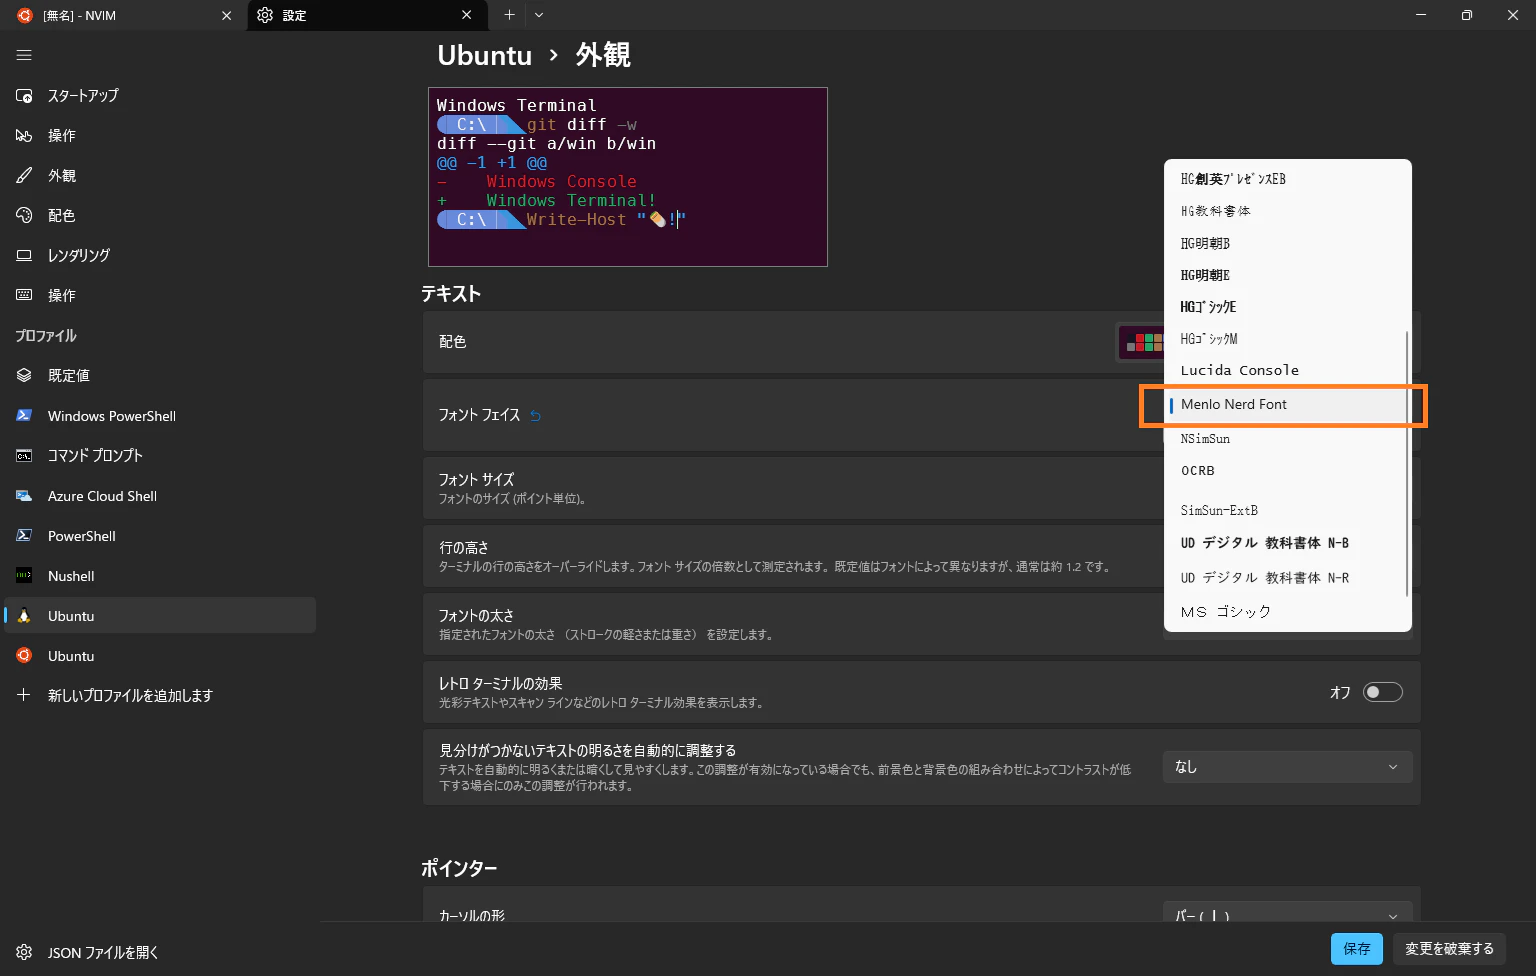Reset フォント フェイス with the blue arrow
Screen dimensions: 1536x976
coord(535,415)
